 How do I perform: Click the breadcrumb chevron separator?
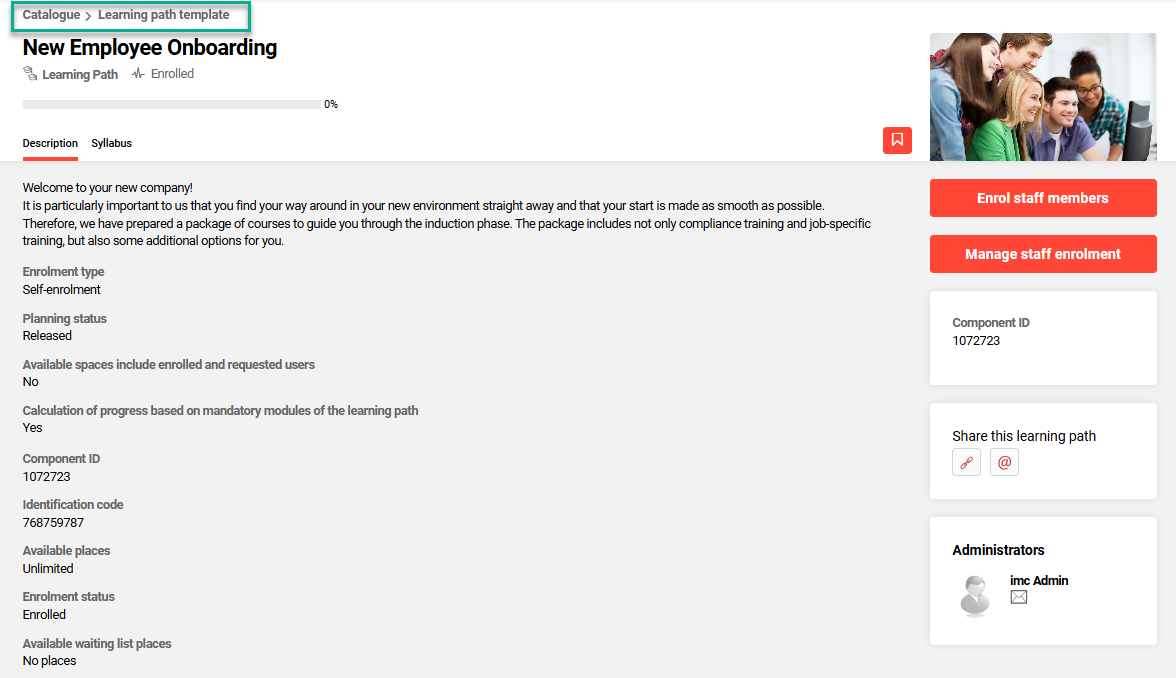[89, 16]
